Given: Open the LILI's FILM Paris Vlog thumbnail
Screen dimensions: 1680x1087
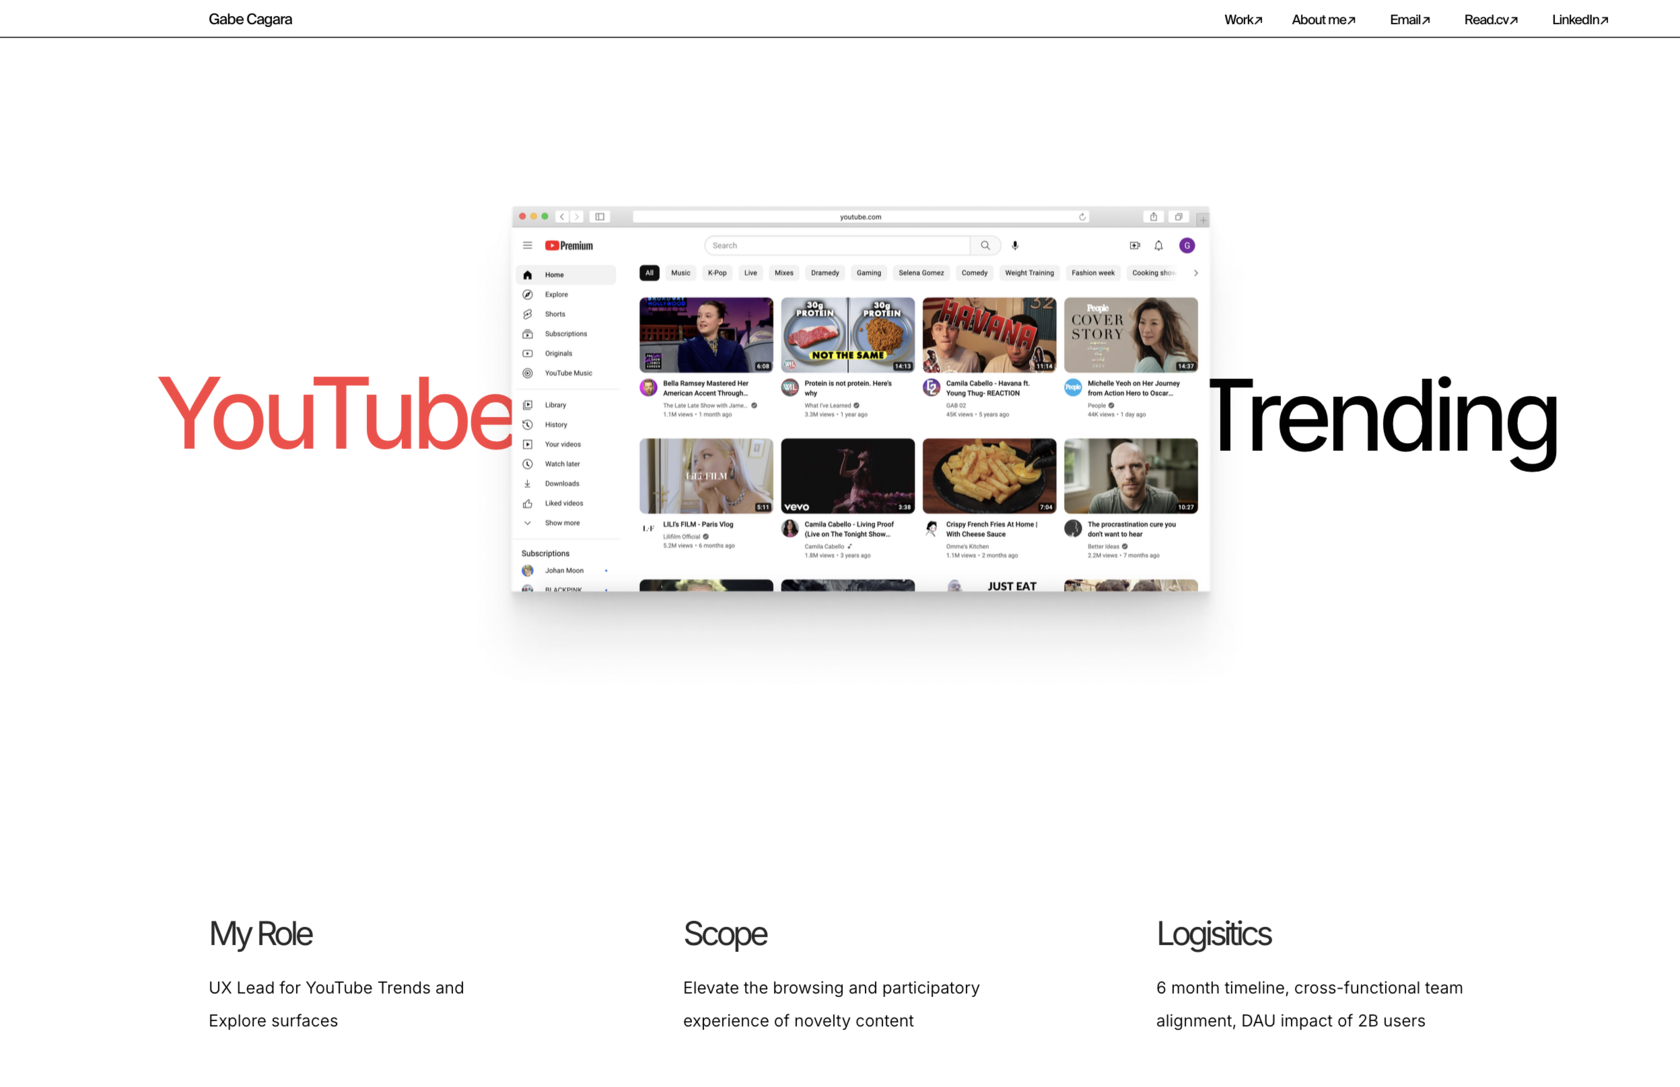Looking at the screenshot, I should 706,476.
